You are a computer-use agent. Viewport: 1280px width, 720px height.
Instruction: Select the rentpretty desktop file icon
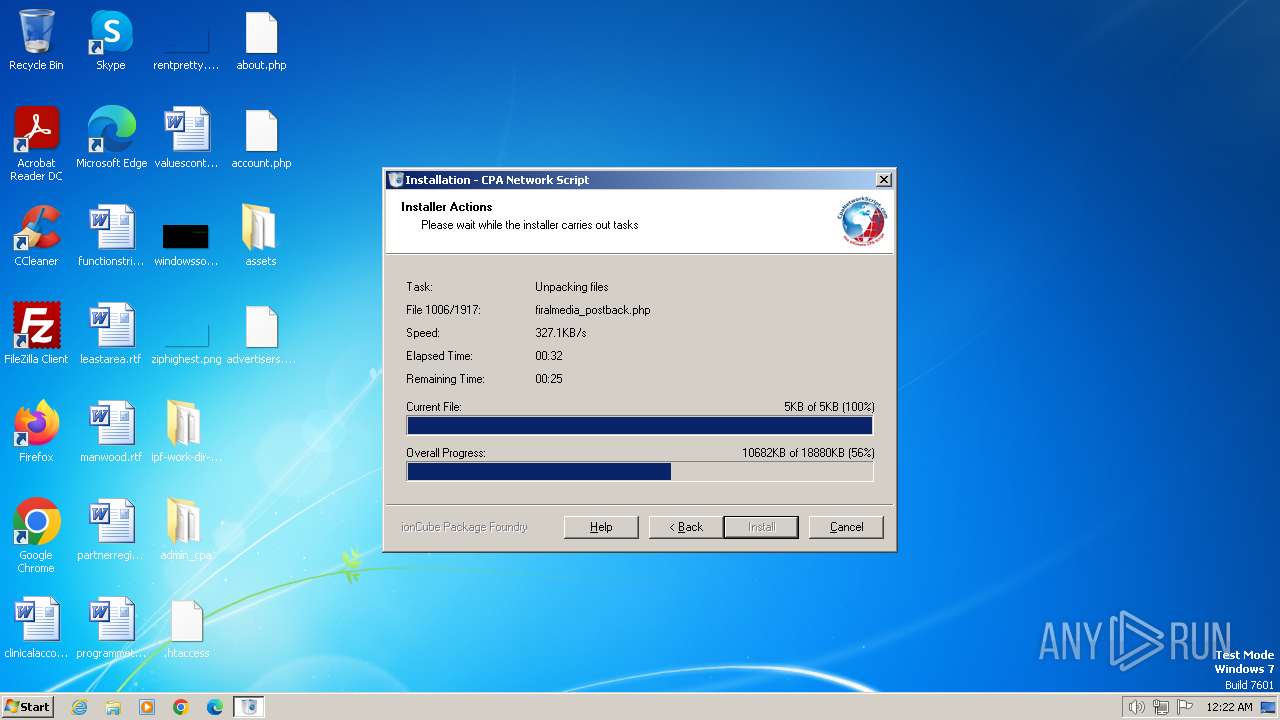click(x=186, y=40)
